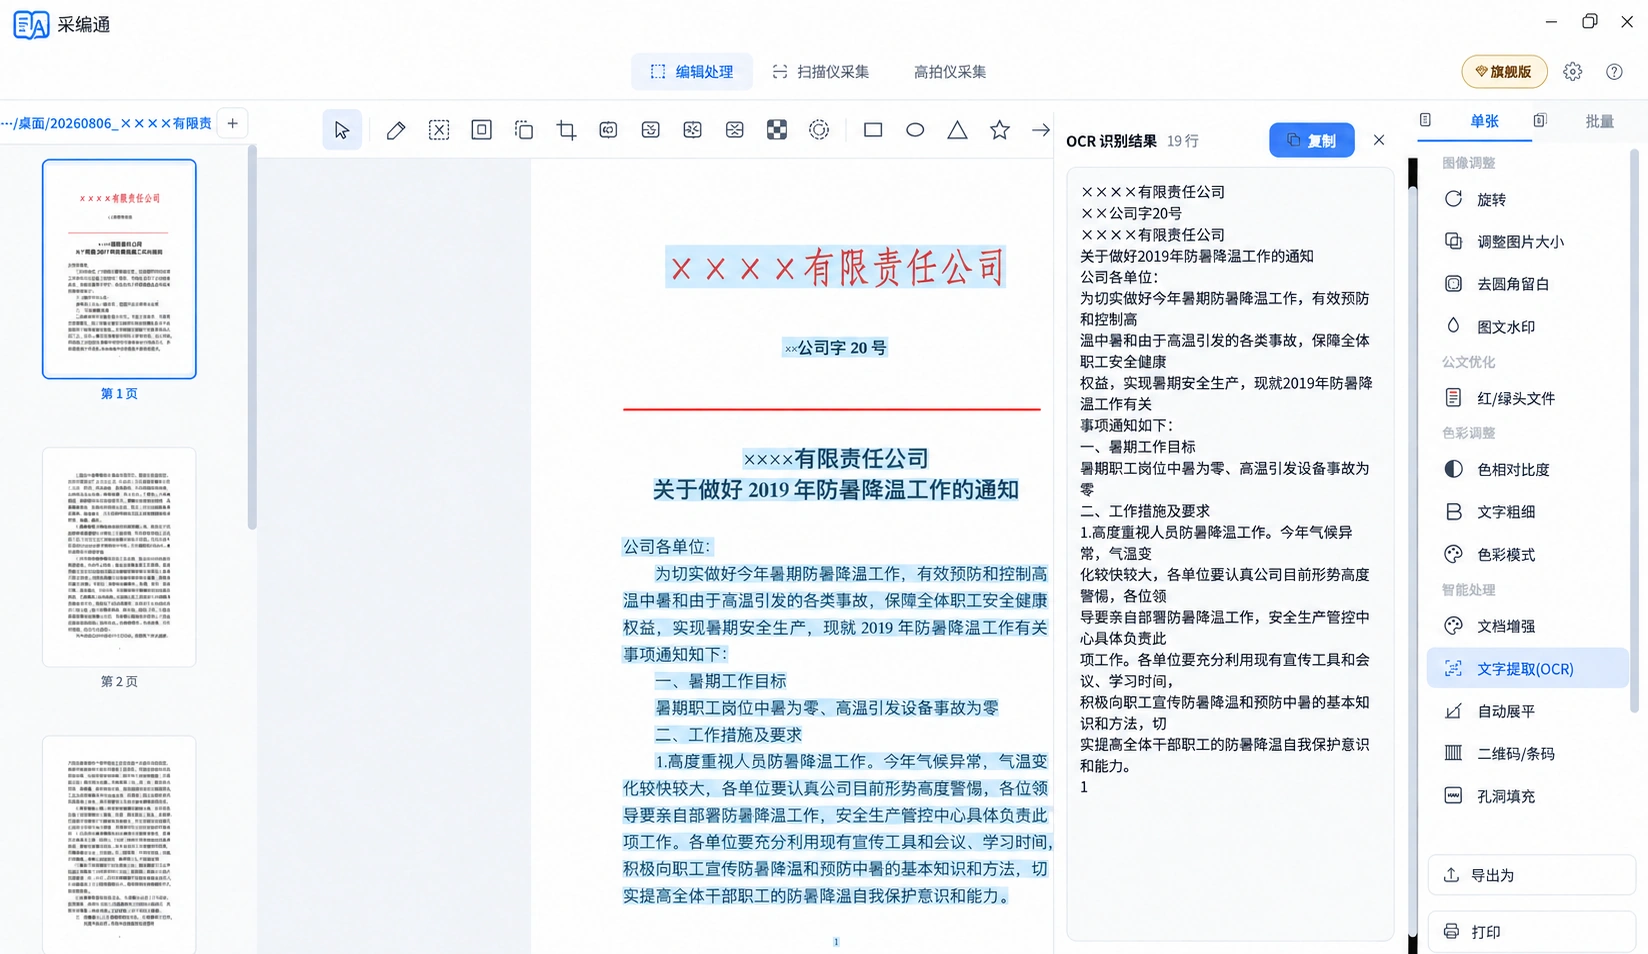The image size is (1648, 954).
Task: Select page 1 thumbnail
Action: coord(119,269)
